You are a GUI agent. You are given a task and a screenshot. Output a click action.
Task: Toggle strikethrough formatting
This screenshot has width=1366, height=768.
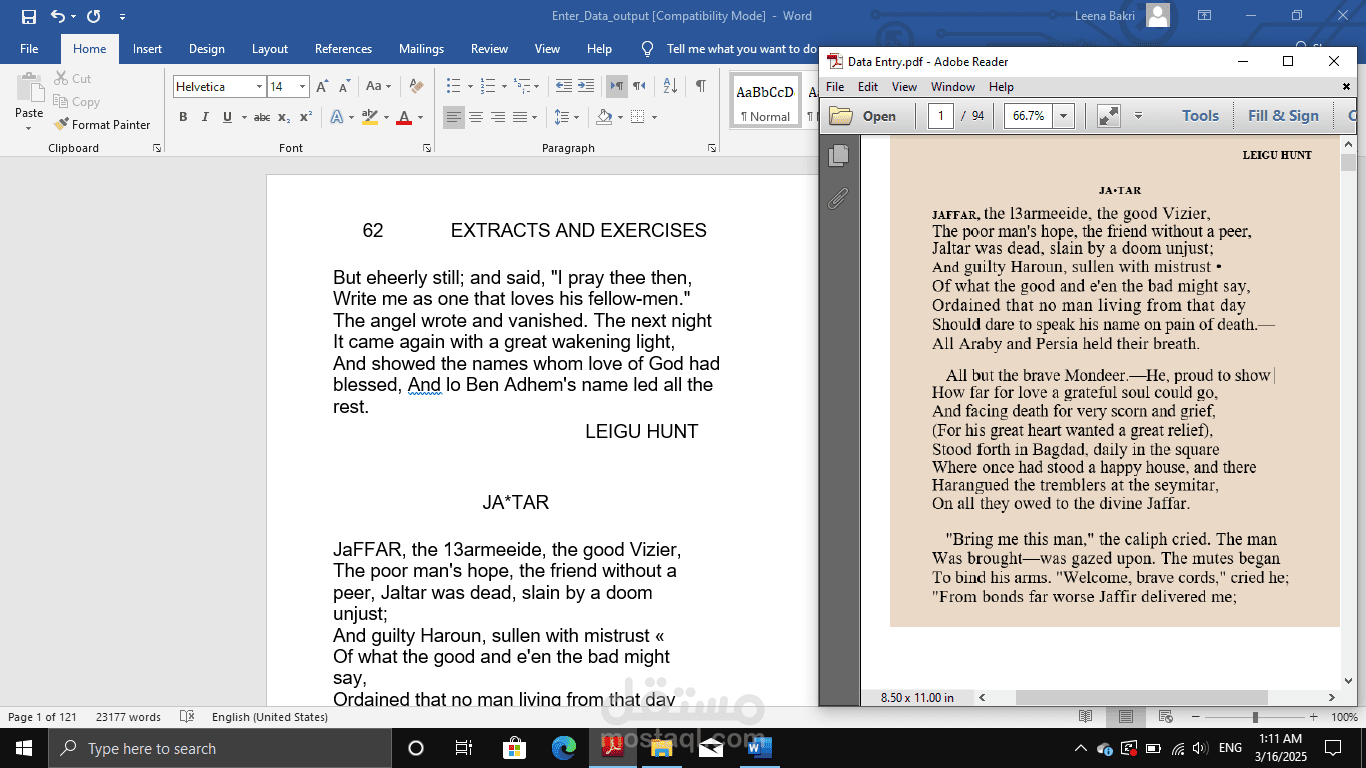point(262,117)
